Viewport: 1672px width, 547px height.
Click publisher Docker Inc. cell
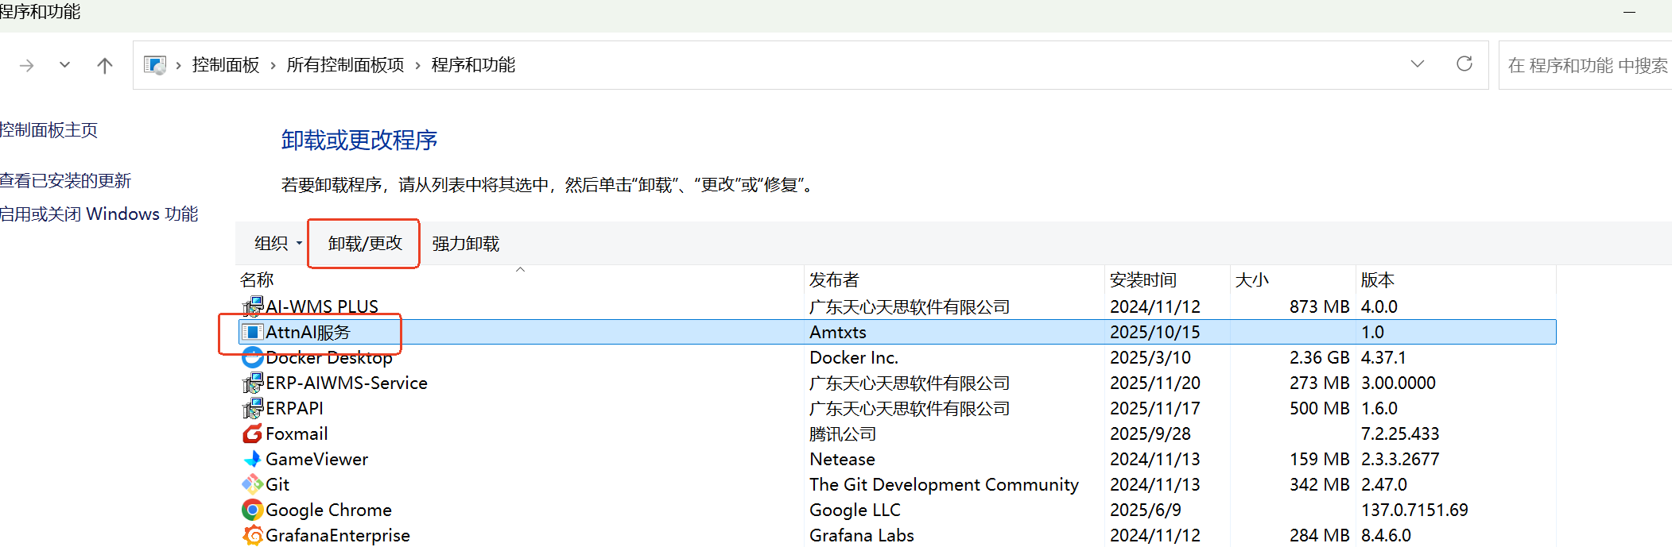coord(854,357)
